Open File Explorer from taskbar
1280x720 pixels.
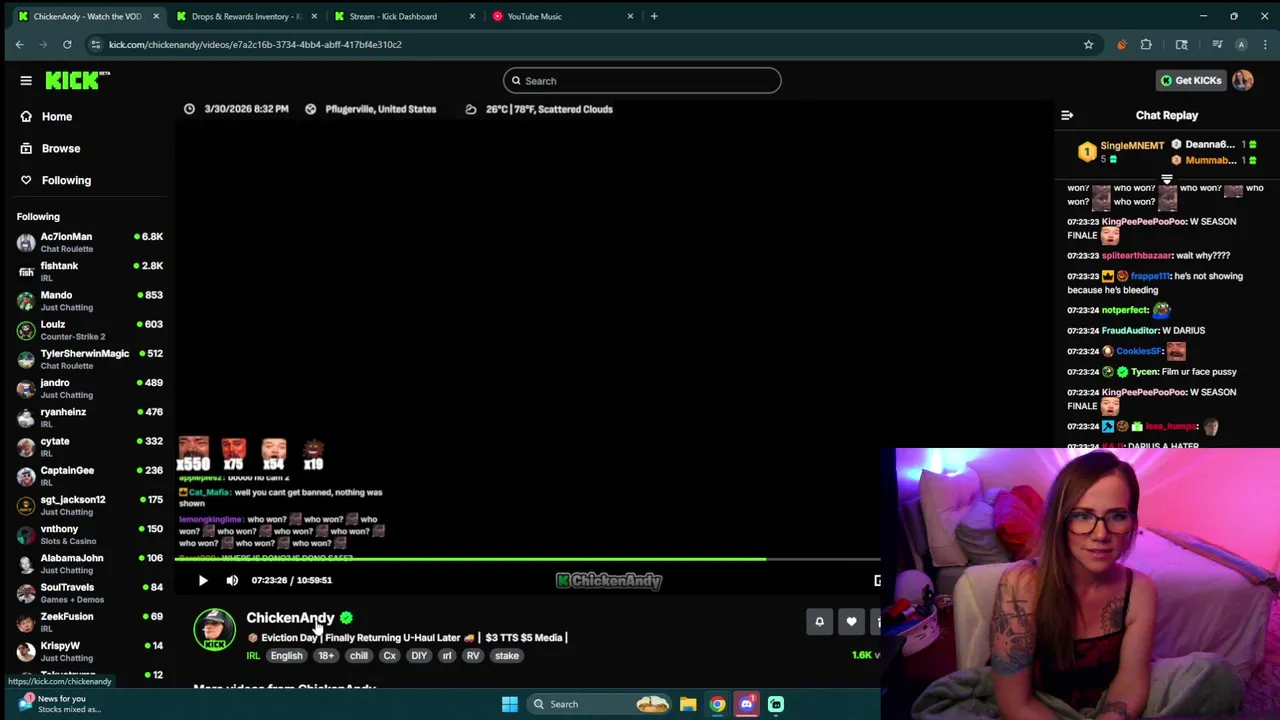688,704
